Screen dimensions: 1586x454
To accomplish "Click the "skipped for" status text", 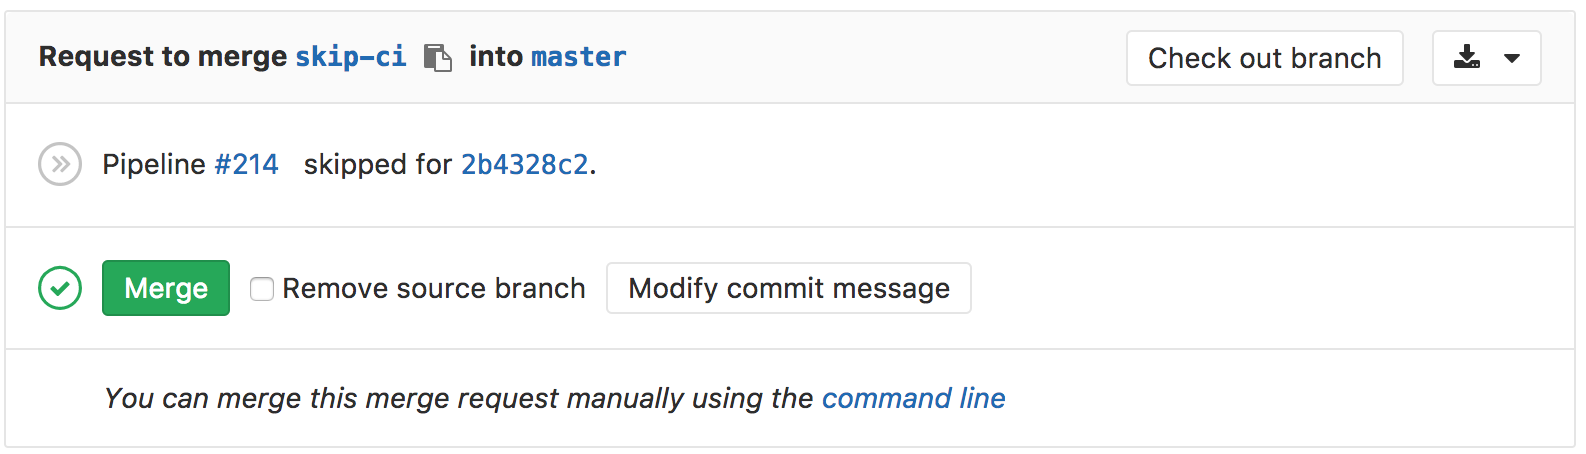I will tap(377, 164).
